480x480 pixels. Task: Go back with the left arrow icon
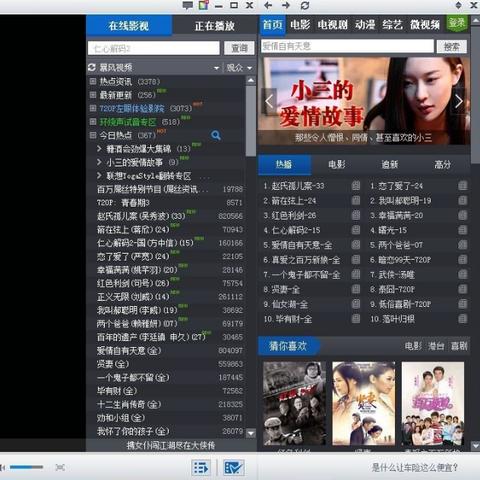268,5
